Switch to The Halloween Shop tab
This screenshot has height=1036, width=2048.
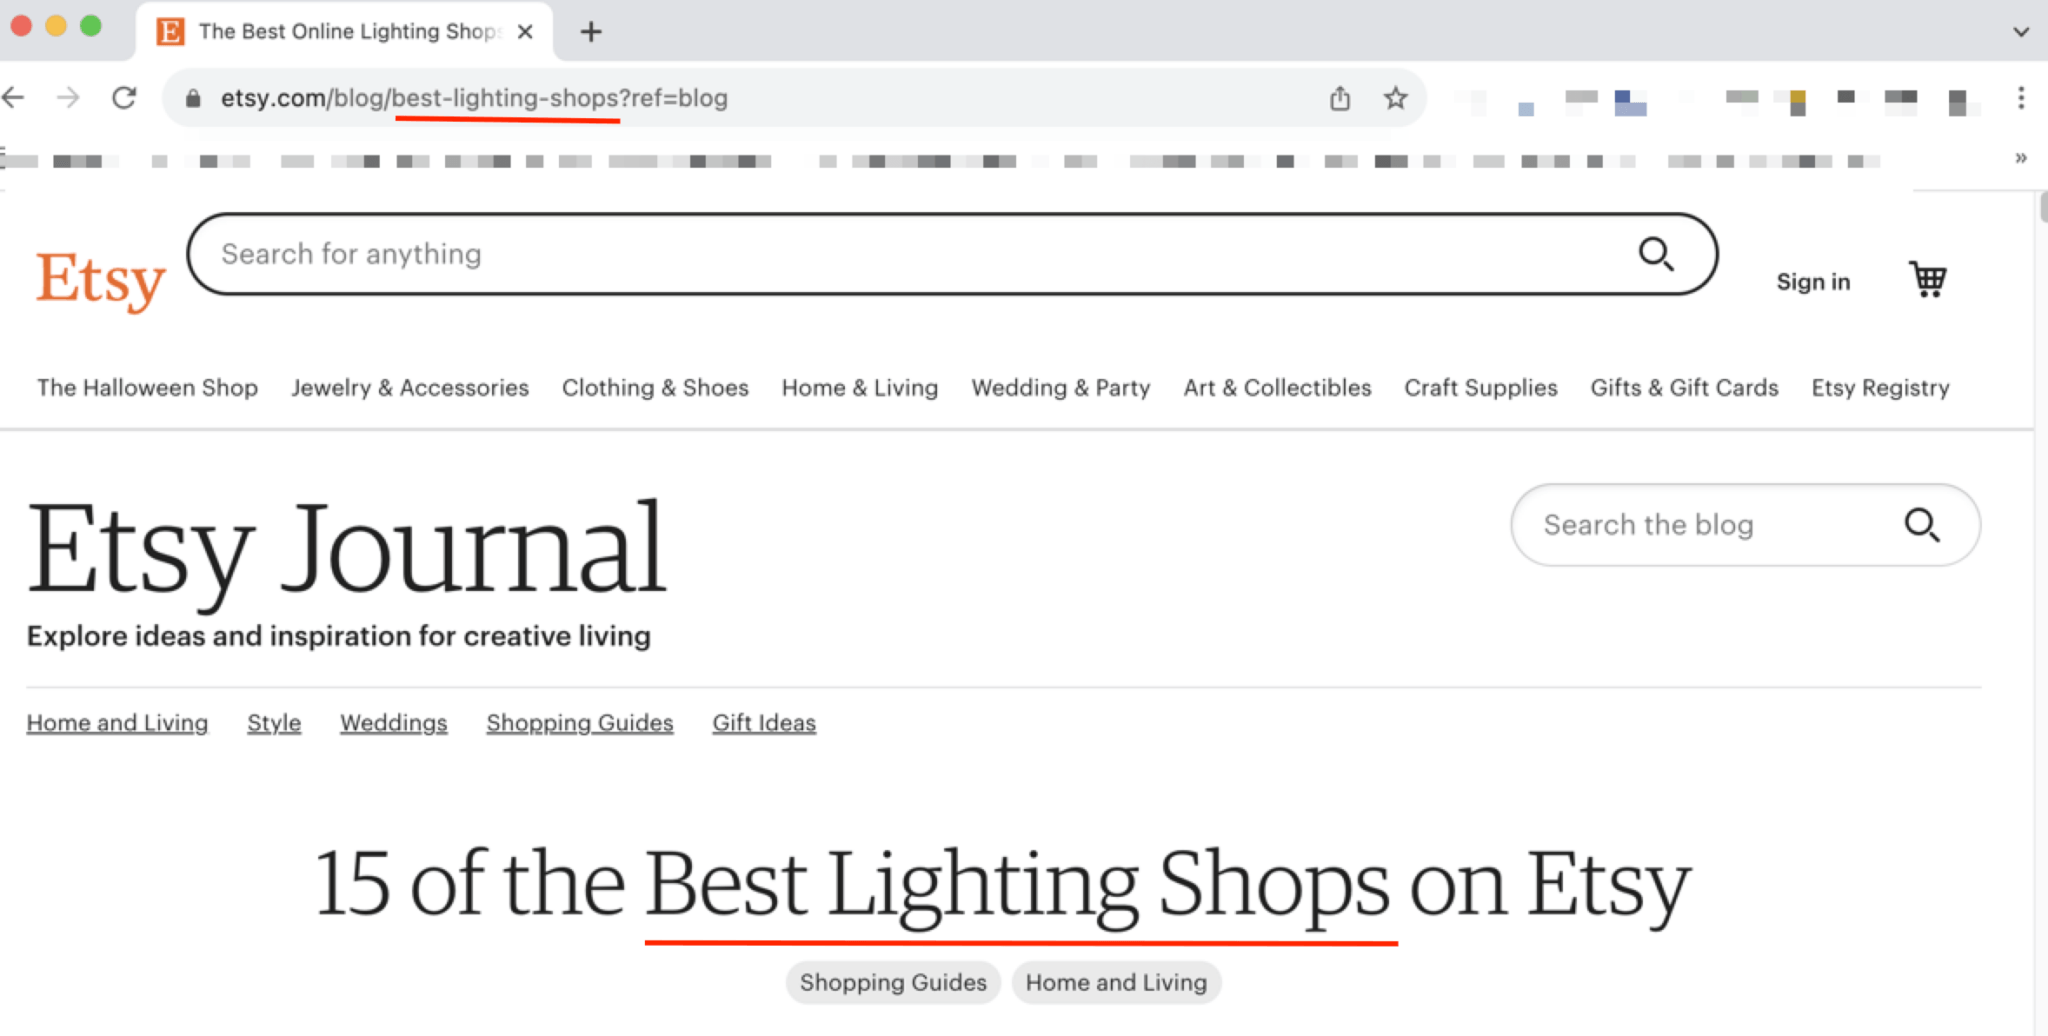(x=147, y=388)
